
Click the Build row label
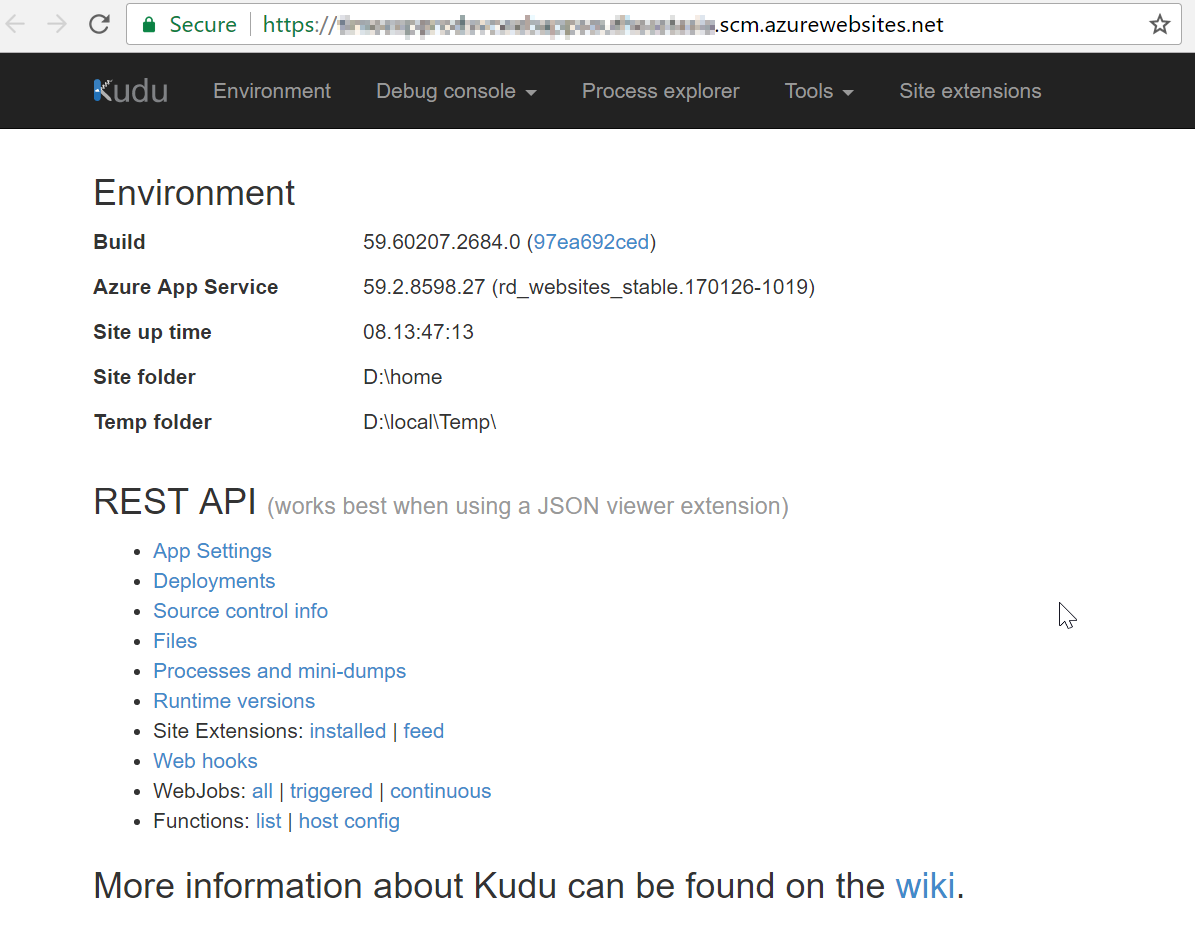click(119, 242)
